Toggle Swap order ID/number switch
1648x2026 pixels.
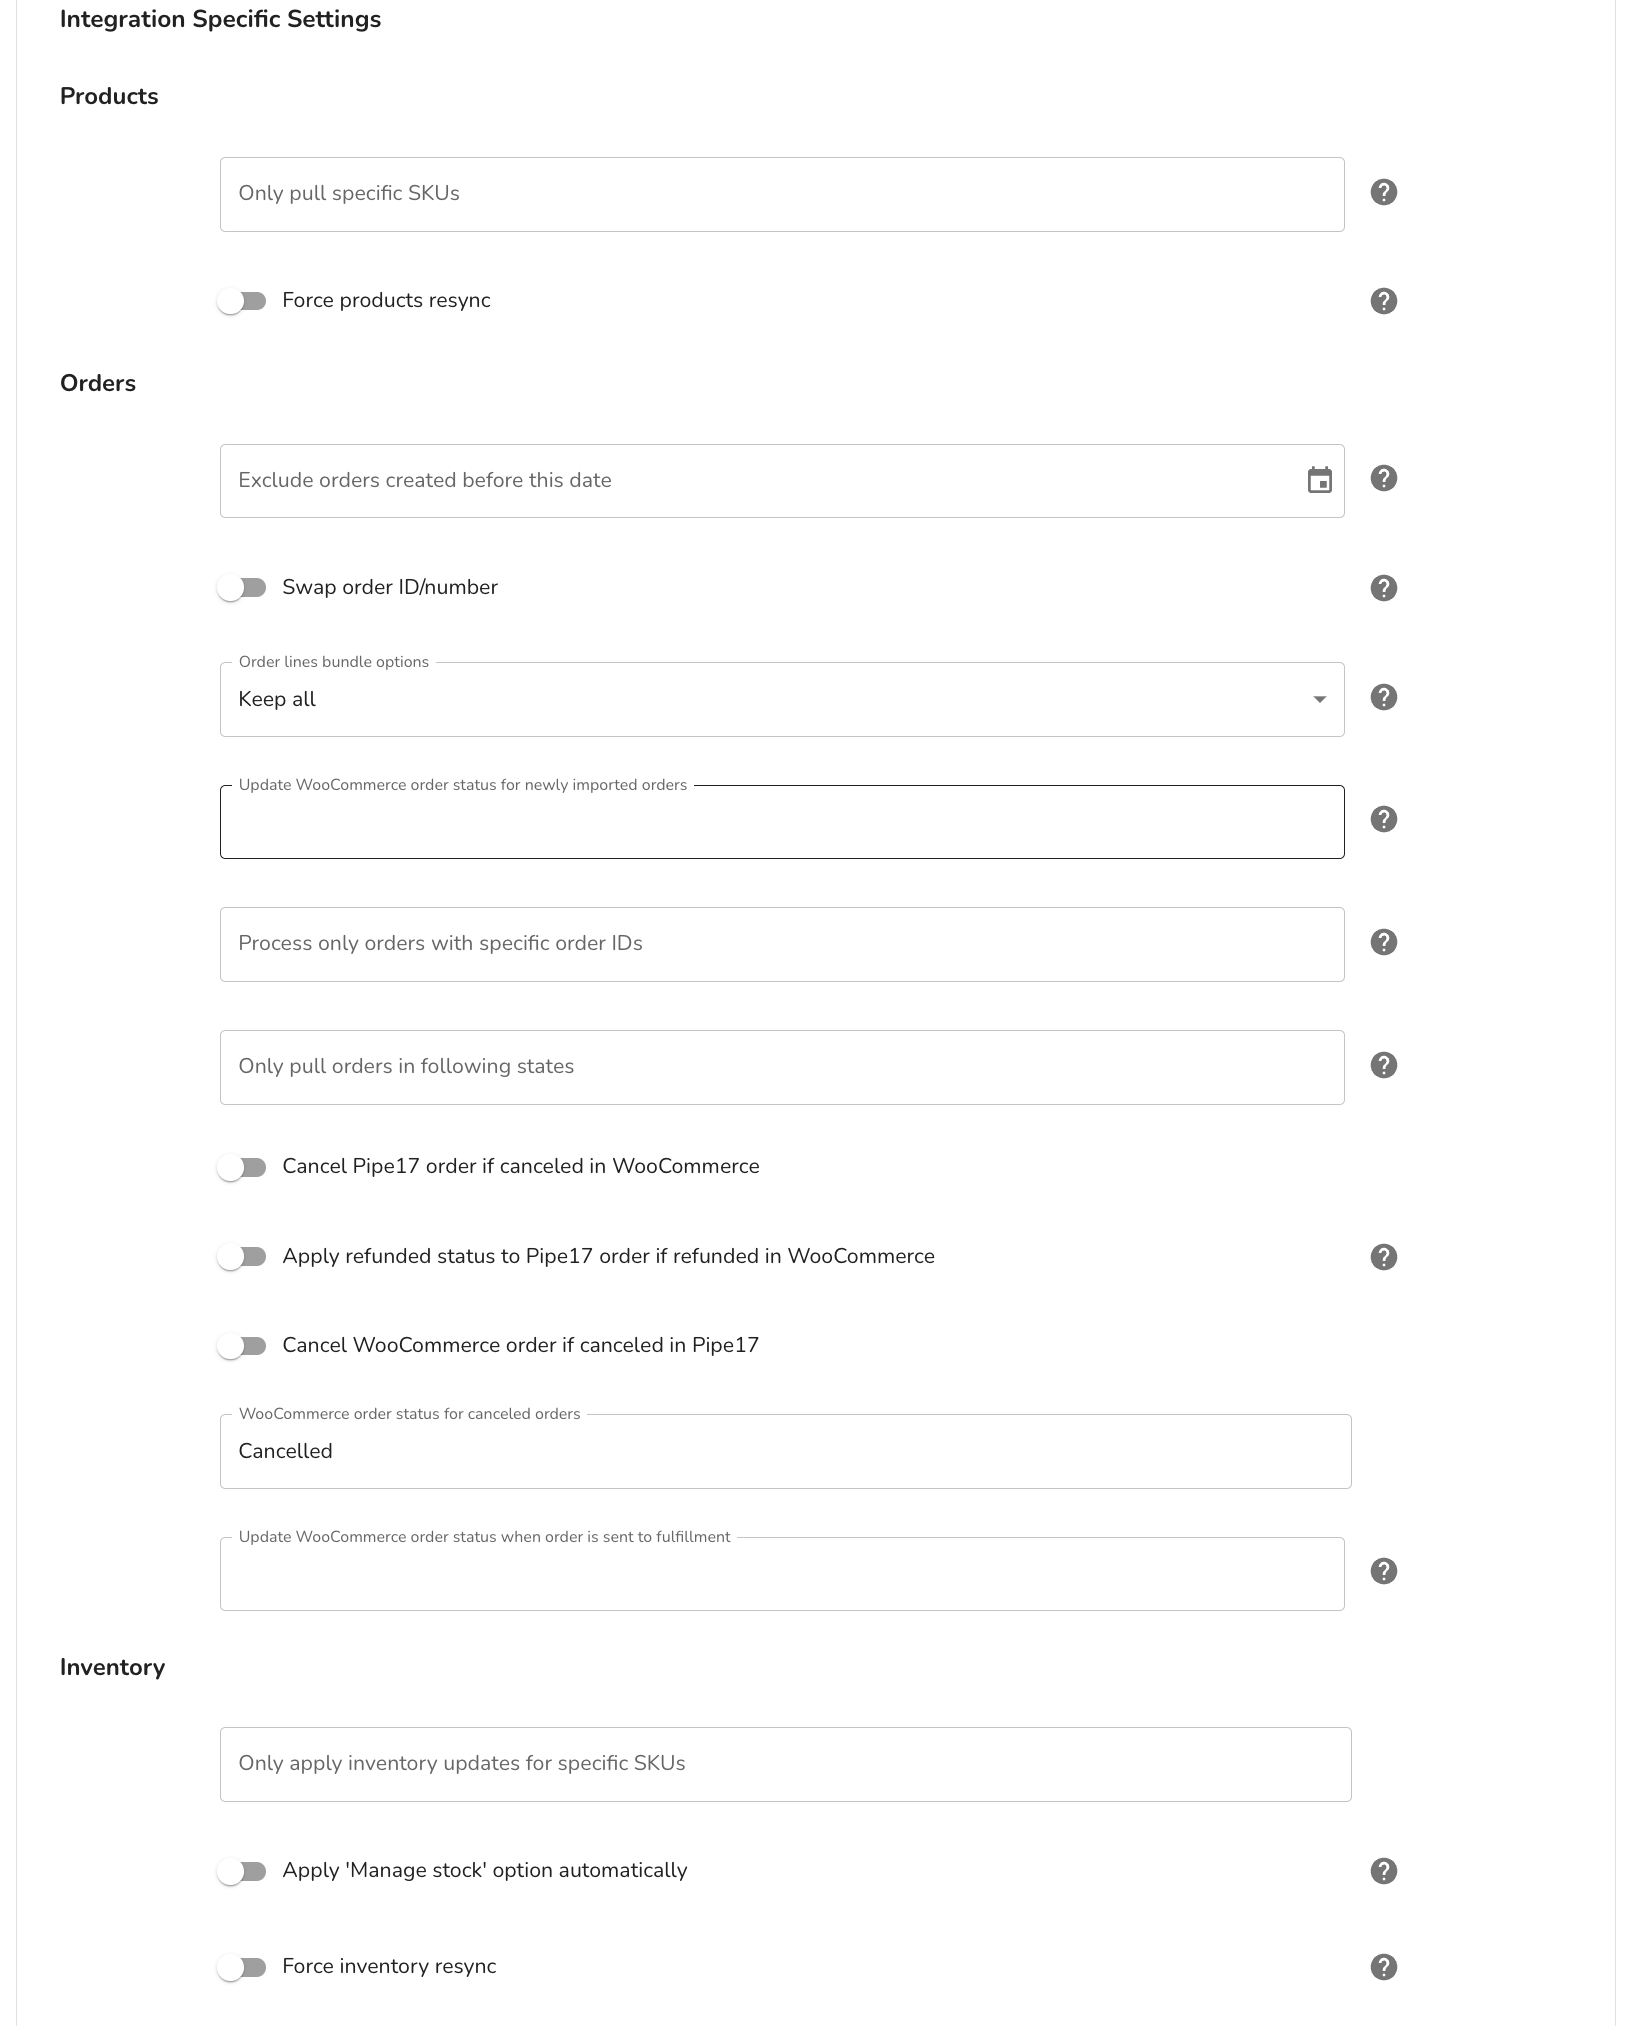coord(242,588)
